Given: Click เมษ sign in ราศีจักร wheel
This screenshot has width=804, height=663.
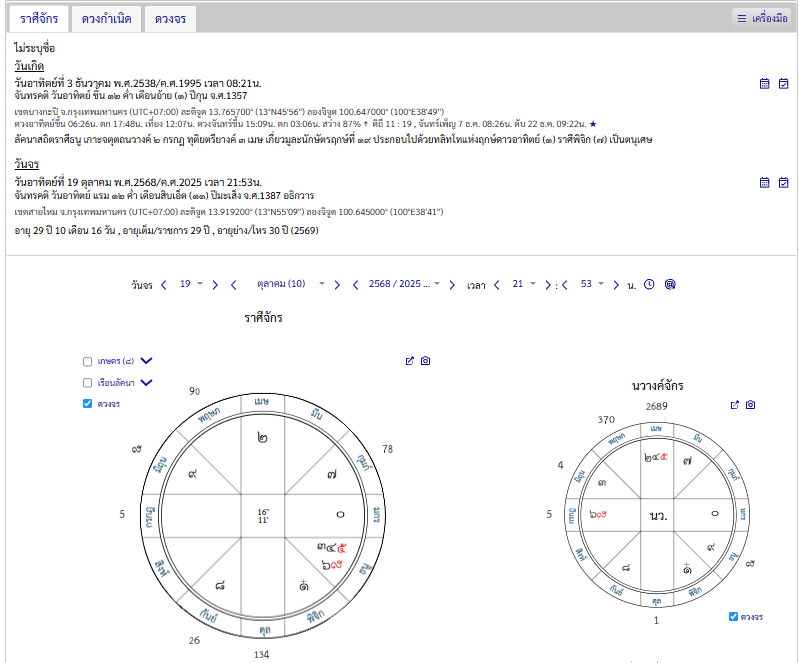Looking at the screenshot, I should click(x=262, y=402).
